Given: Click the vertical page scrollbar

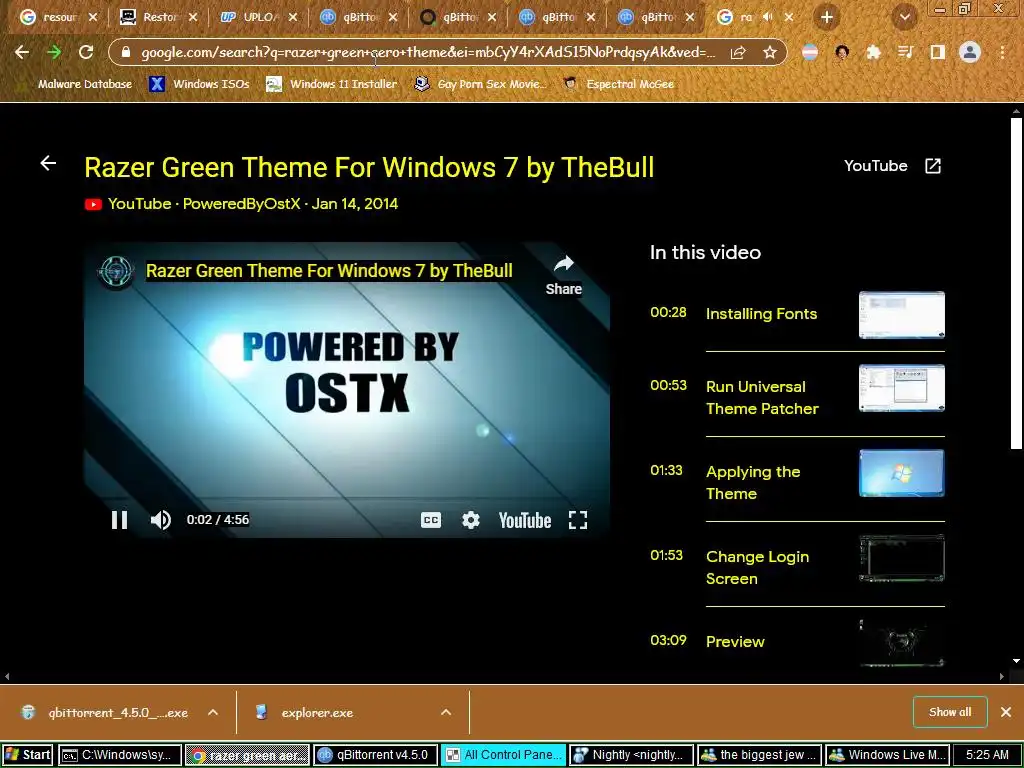Looking at the screenshot, I should click(x=1016, y=283).
